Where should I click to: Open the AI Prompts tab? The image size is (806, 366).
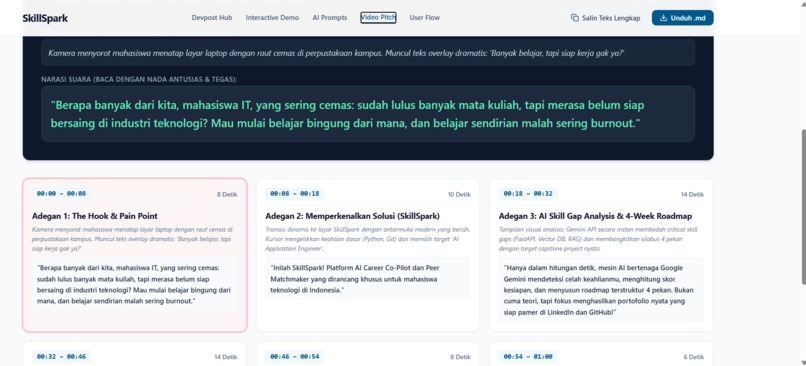pyautogui.click(x=329, y=17)
